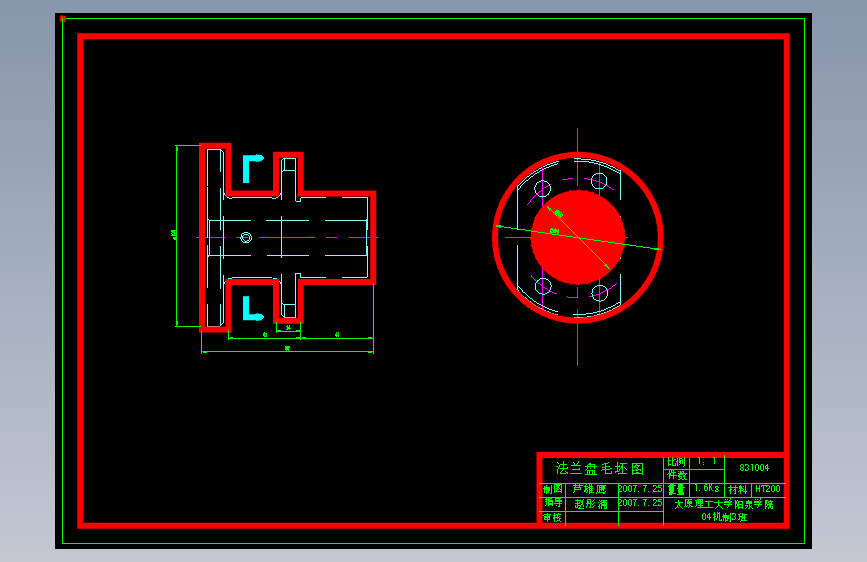Select the upper-right bolt hole on flange
The height and width of the screenshot is (562, 867).
click(599, 181)
